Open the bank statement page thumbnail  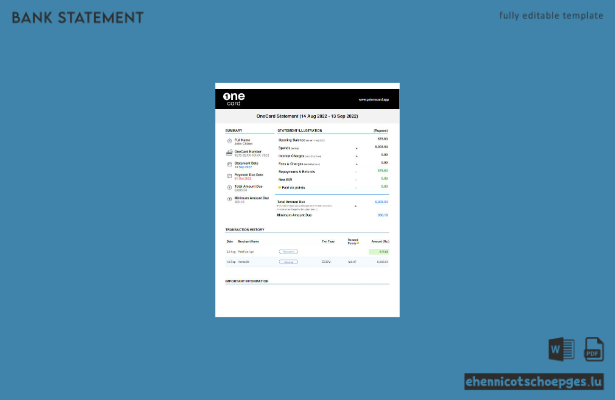tap(308, 200)
